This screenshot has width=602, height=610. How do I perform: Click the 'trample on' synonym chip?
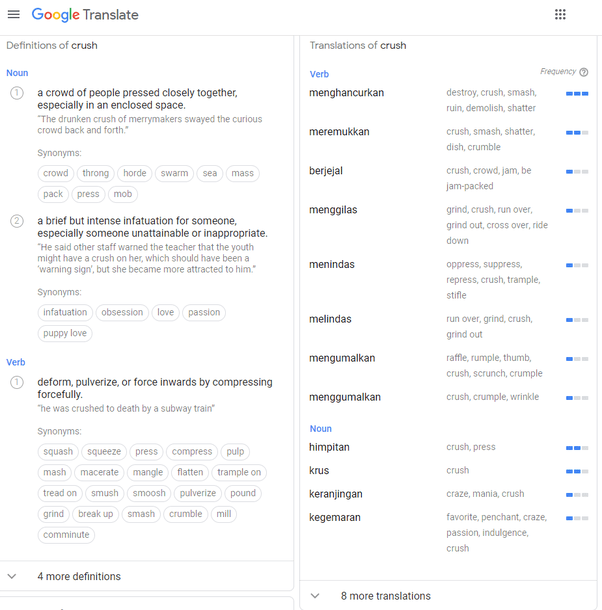coord(239,472)
